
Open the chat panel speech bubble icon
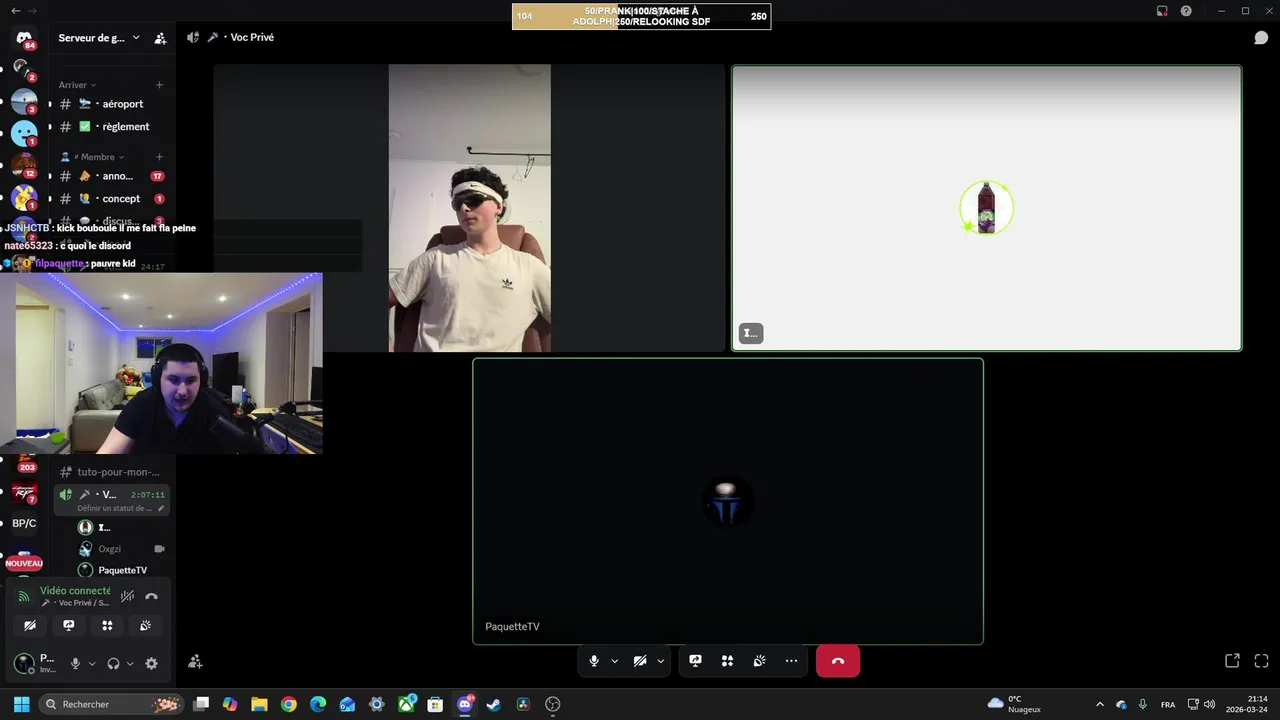tap(1261, 38)
